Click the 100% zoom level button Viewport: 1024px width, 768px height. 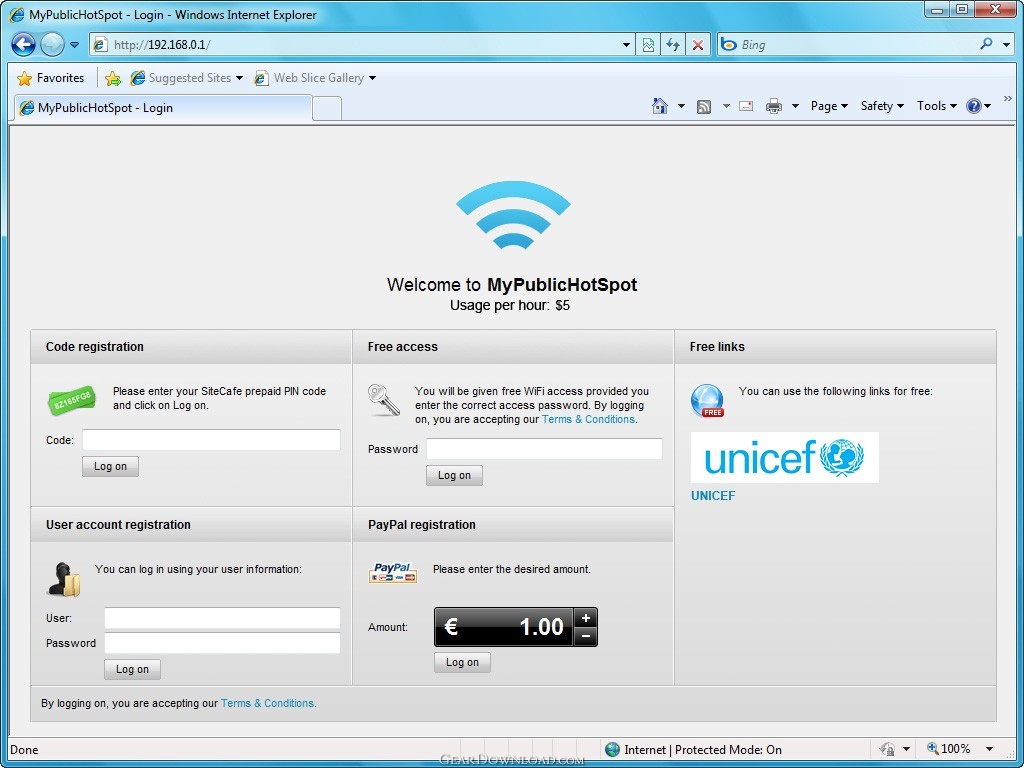coord(949,749)
